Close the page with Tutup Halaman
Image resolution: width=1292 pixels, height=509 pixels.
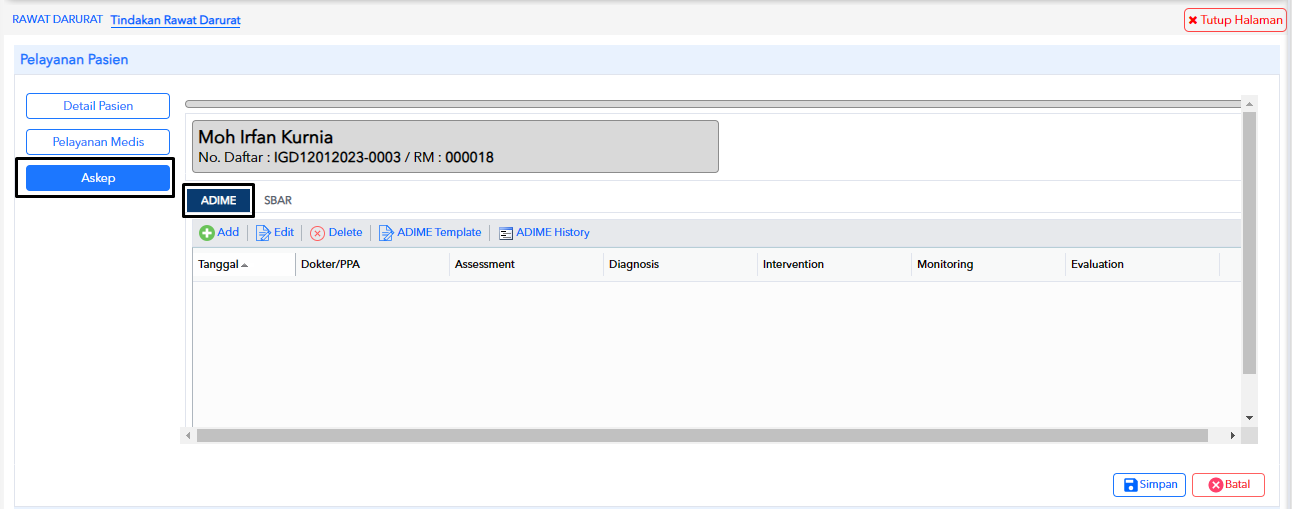tap(1235, 20)
